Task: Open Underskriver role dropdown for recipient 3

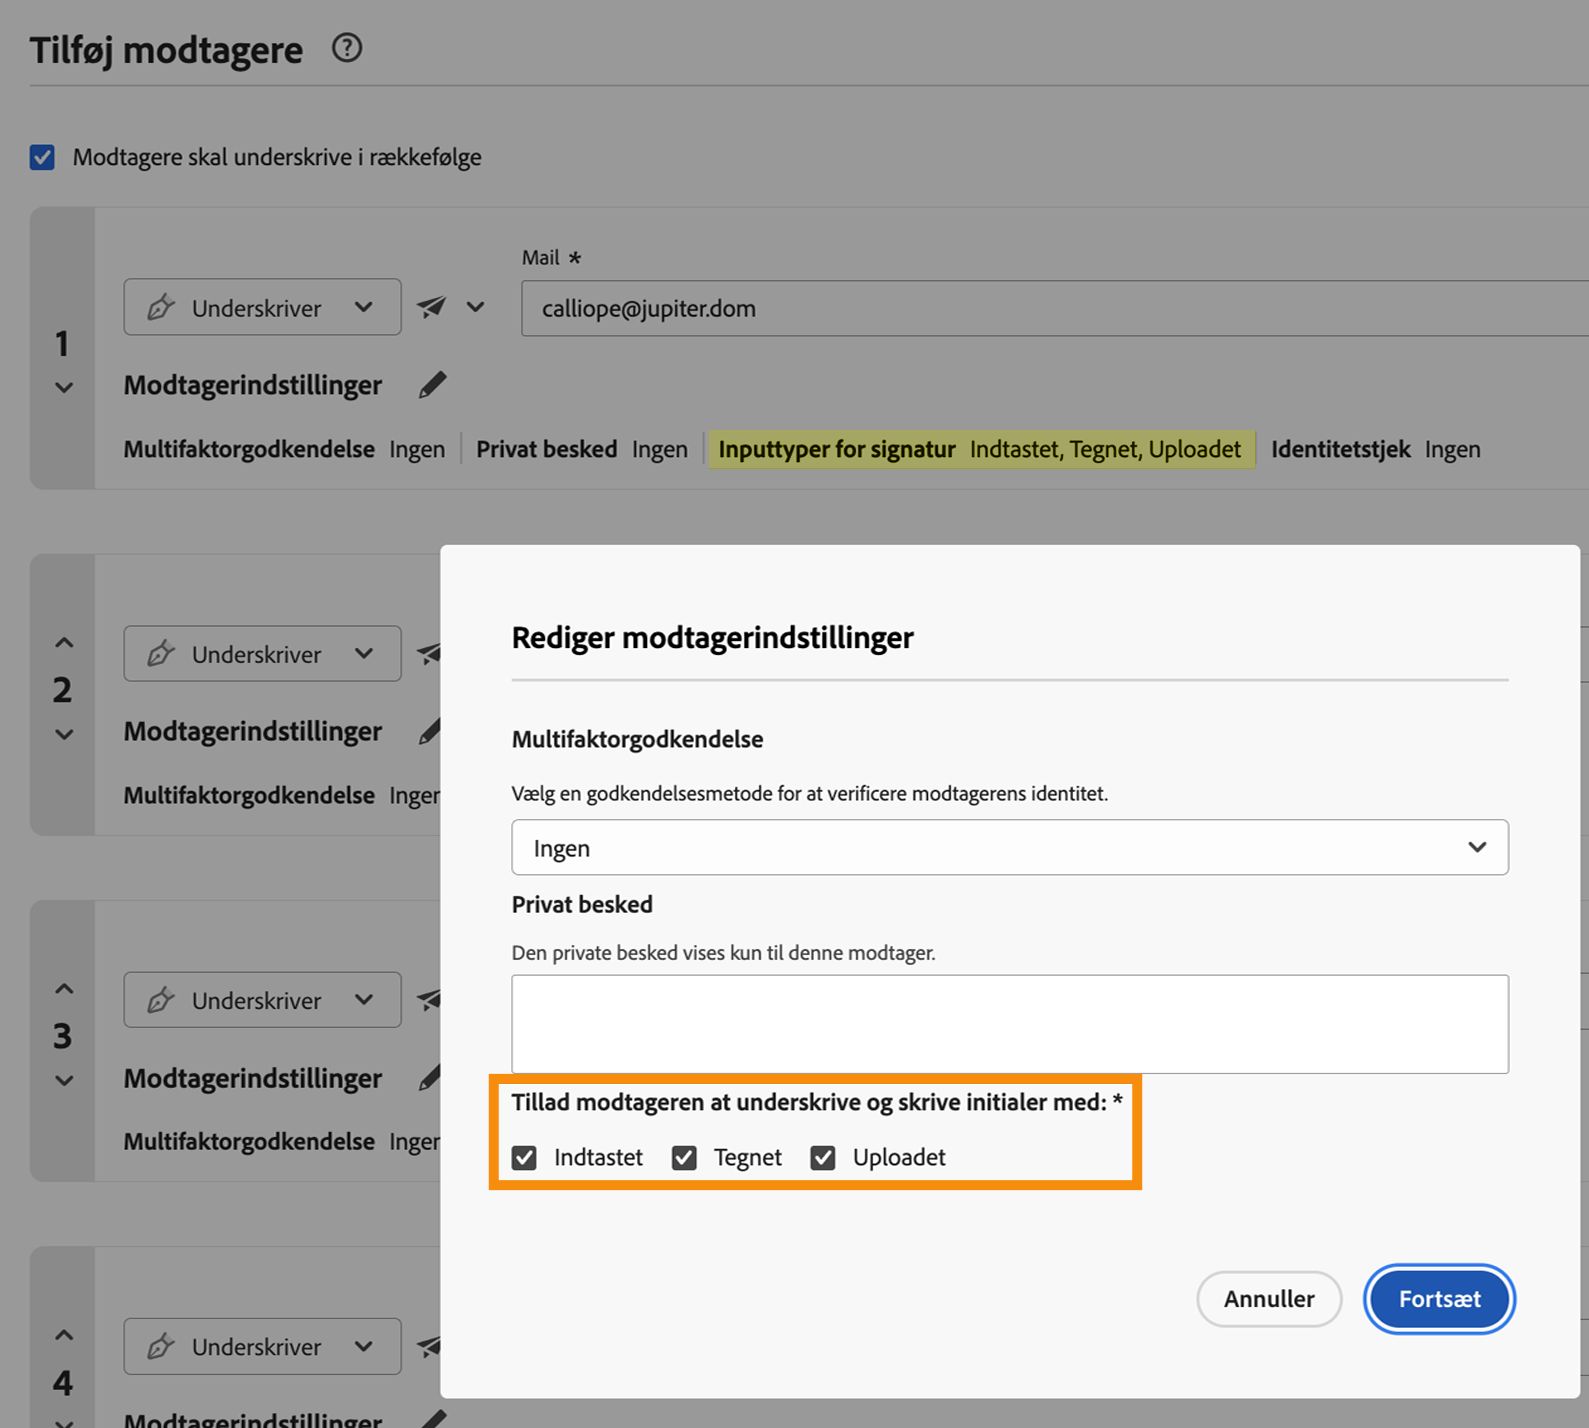Action: click(262, 1000)
